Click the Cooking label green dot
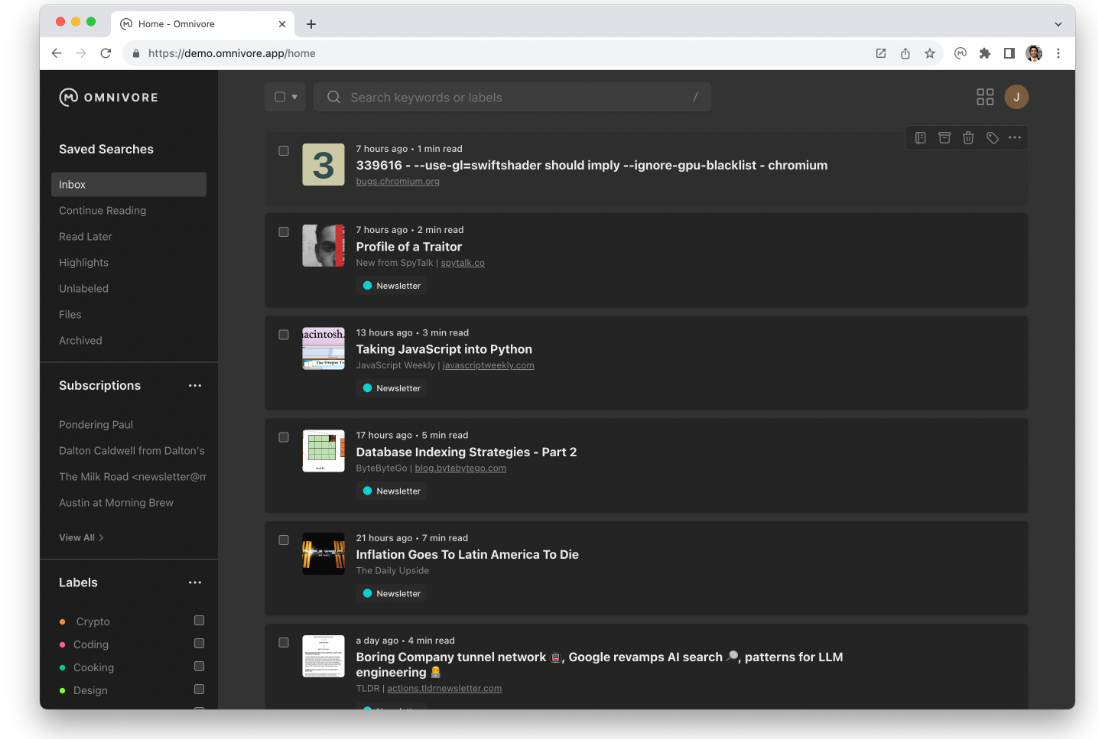 (62, 668)
